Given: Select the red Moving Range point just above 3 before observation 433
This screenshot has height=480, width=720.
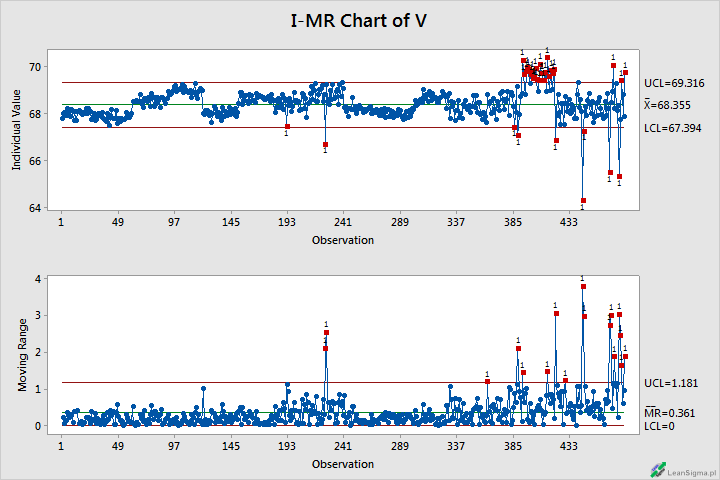Looking at the screenshot, I should tap(556, 314).
